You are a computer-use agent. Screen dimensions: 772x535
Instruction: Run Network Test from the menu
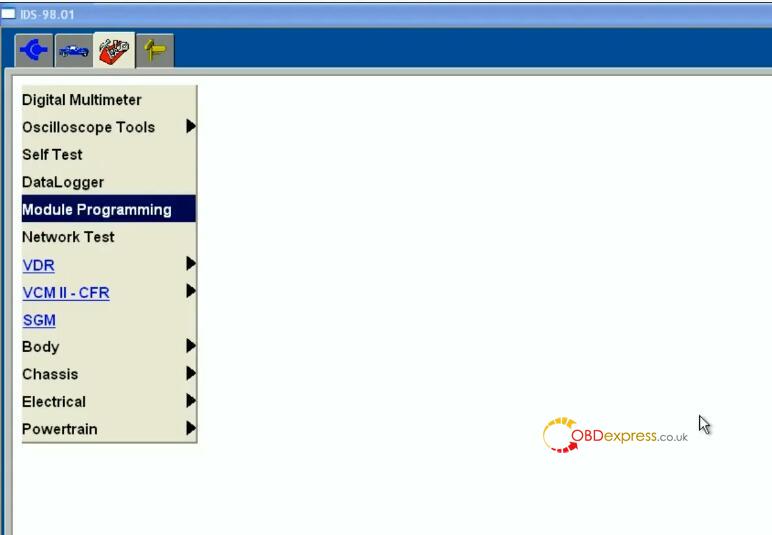point(68,237)
